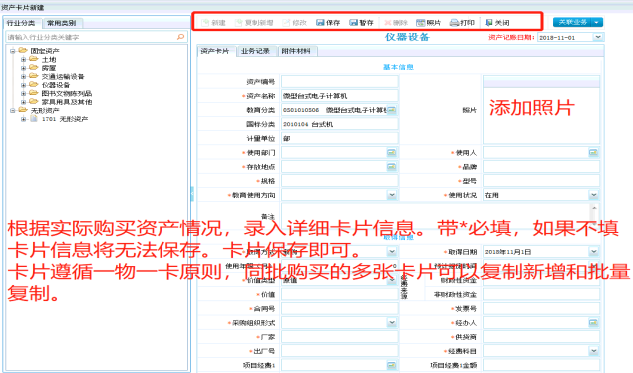
Task: Select 仪器设备 in the category tree
Action: click(x=56, y=85)
